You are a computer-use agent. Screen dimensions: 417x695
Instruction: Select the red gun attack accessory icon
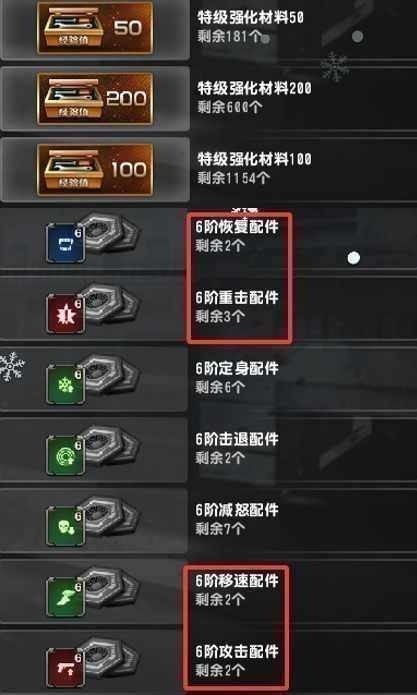(66, 668)
